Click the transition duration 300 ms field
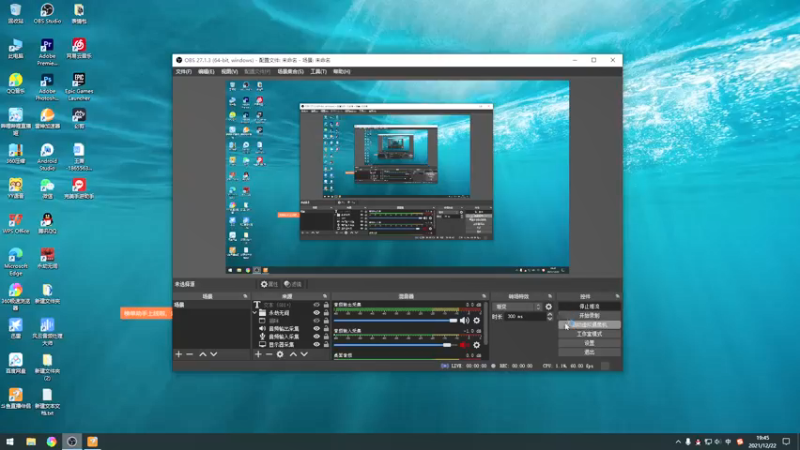800x450 pixels. pos(526,317)
